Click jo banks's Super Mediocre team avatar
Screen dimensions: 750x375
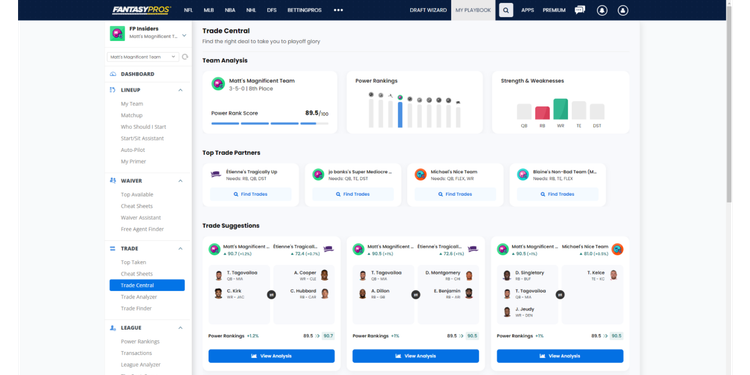[x=318, y=175]
